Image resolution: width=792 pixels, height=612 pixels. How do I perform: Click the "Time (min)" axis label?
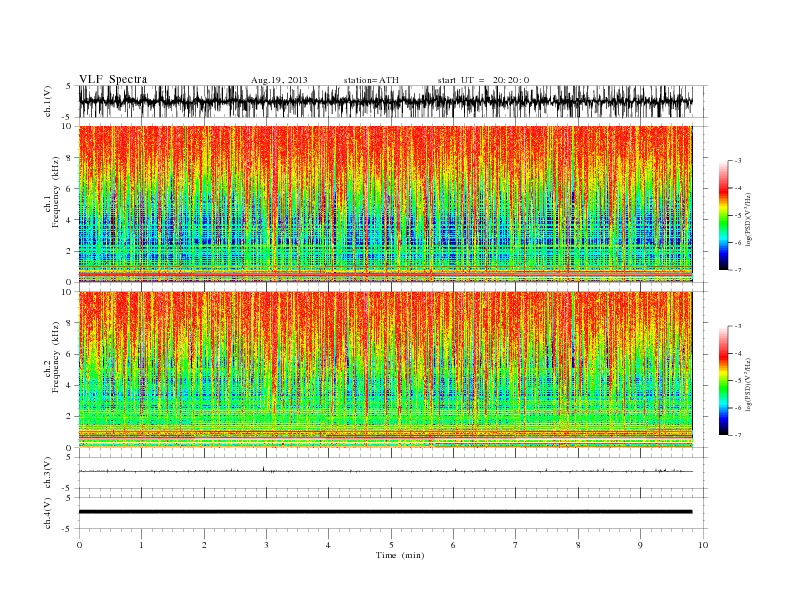pos(400,555)
